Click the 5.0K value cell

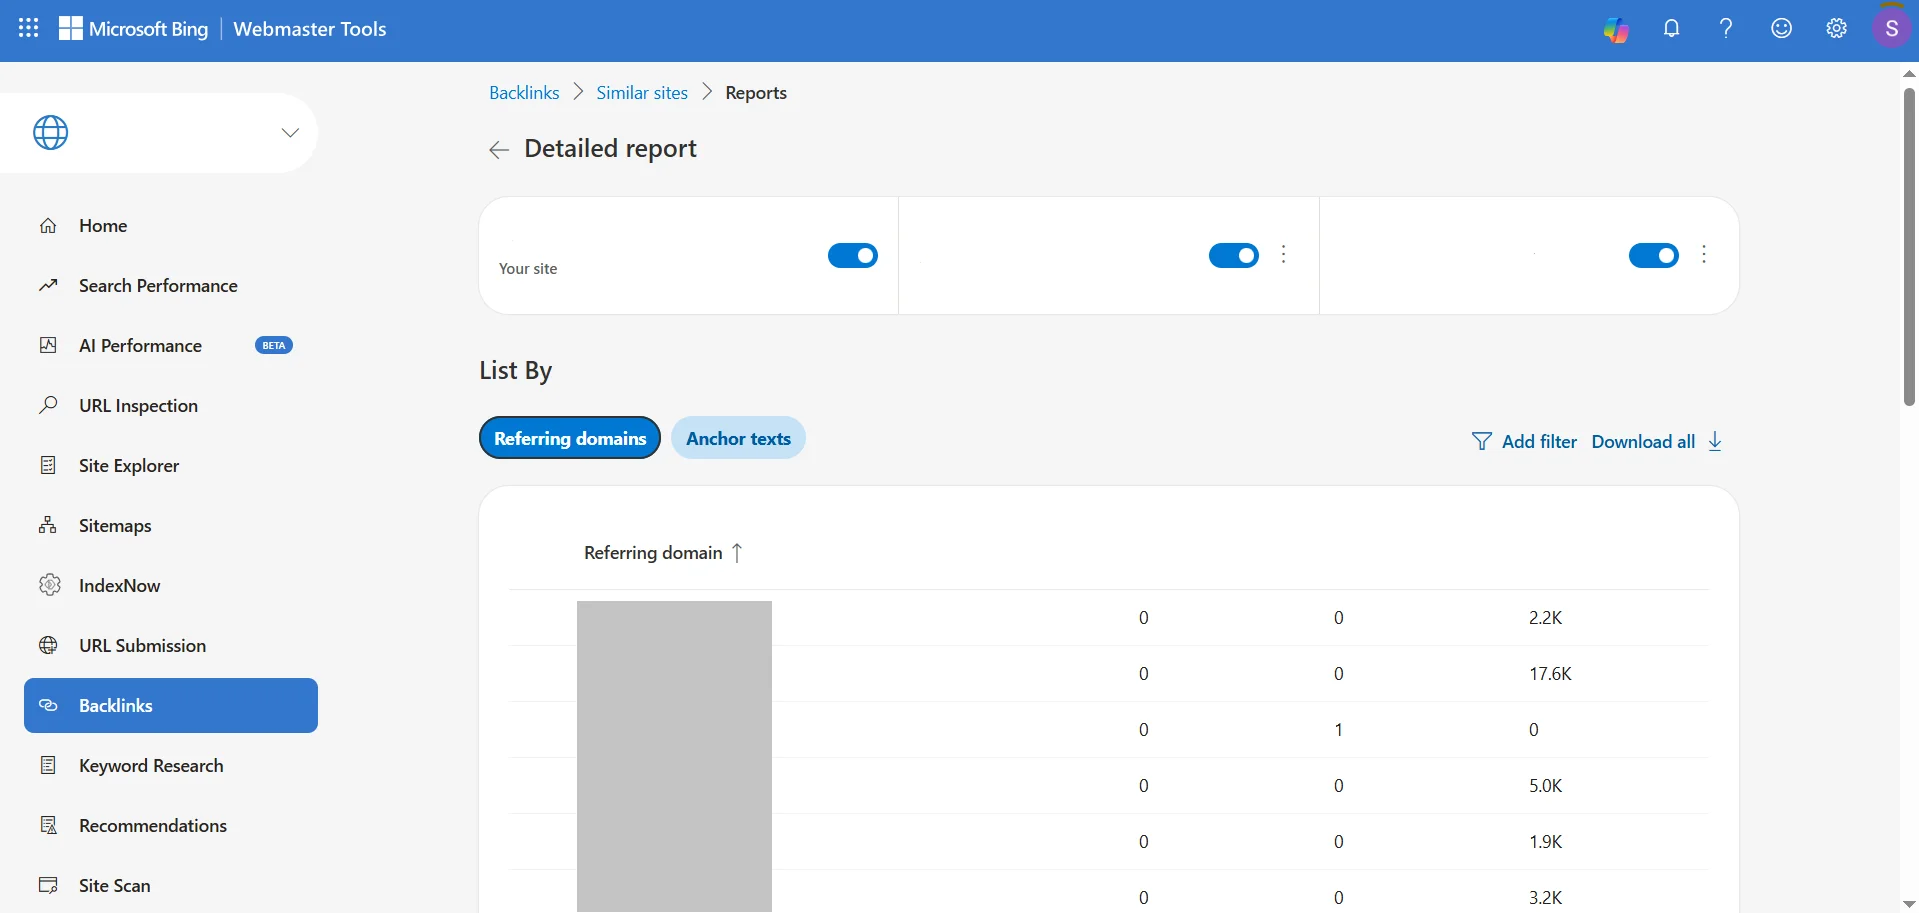coord(1545,786)
